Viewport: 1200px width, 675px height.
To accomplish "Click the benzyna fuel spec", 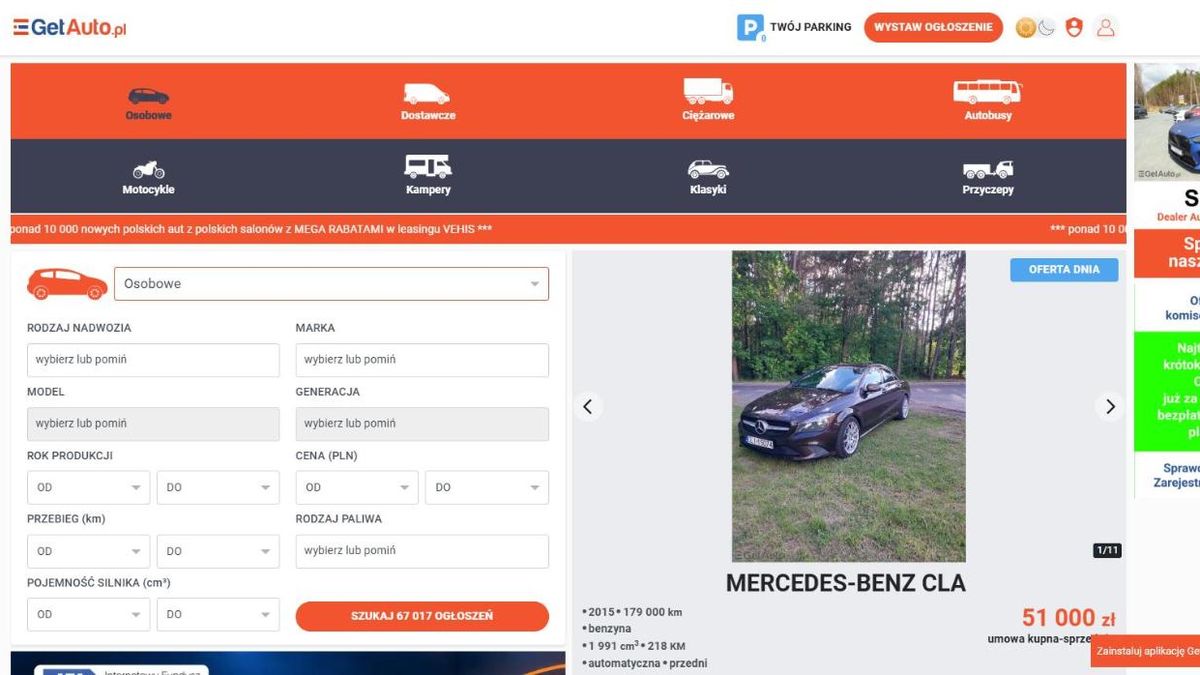I will point(607,629).
